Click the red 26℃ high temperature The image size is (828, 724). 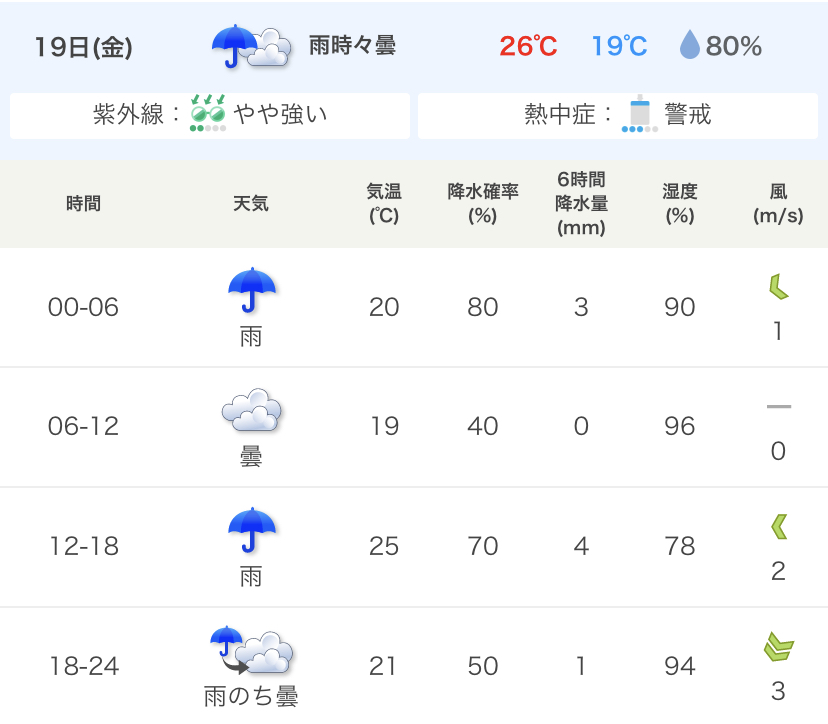pyautogui.click(x=528, y=46)
